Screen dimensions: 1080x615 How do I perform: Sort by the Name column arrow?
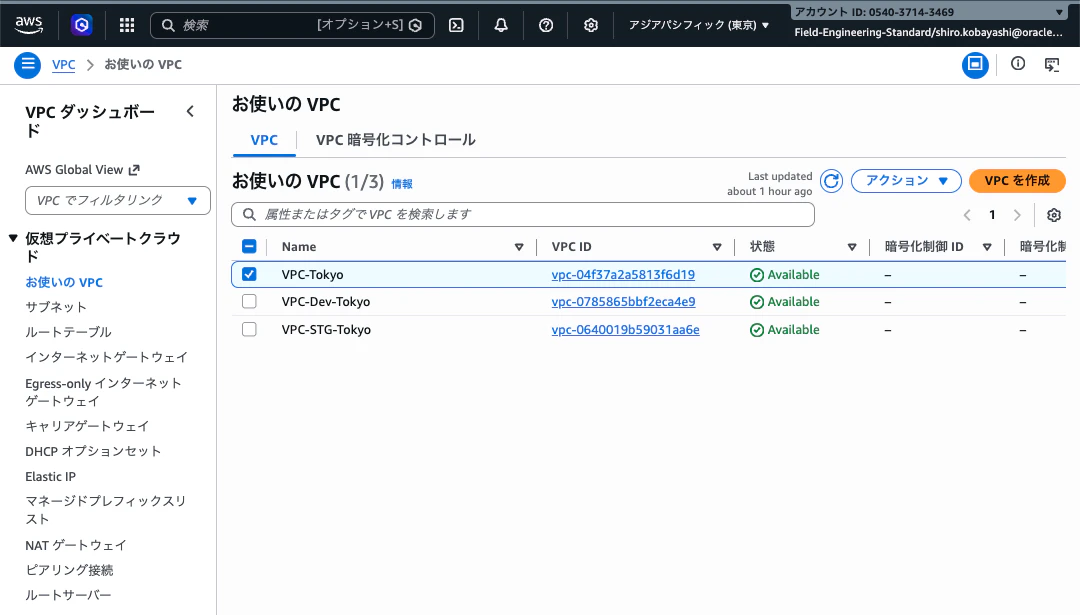519,247
